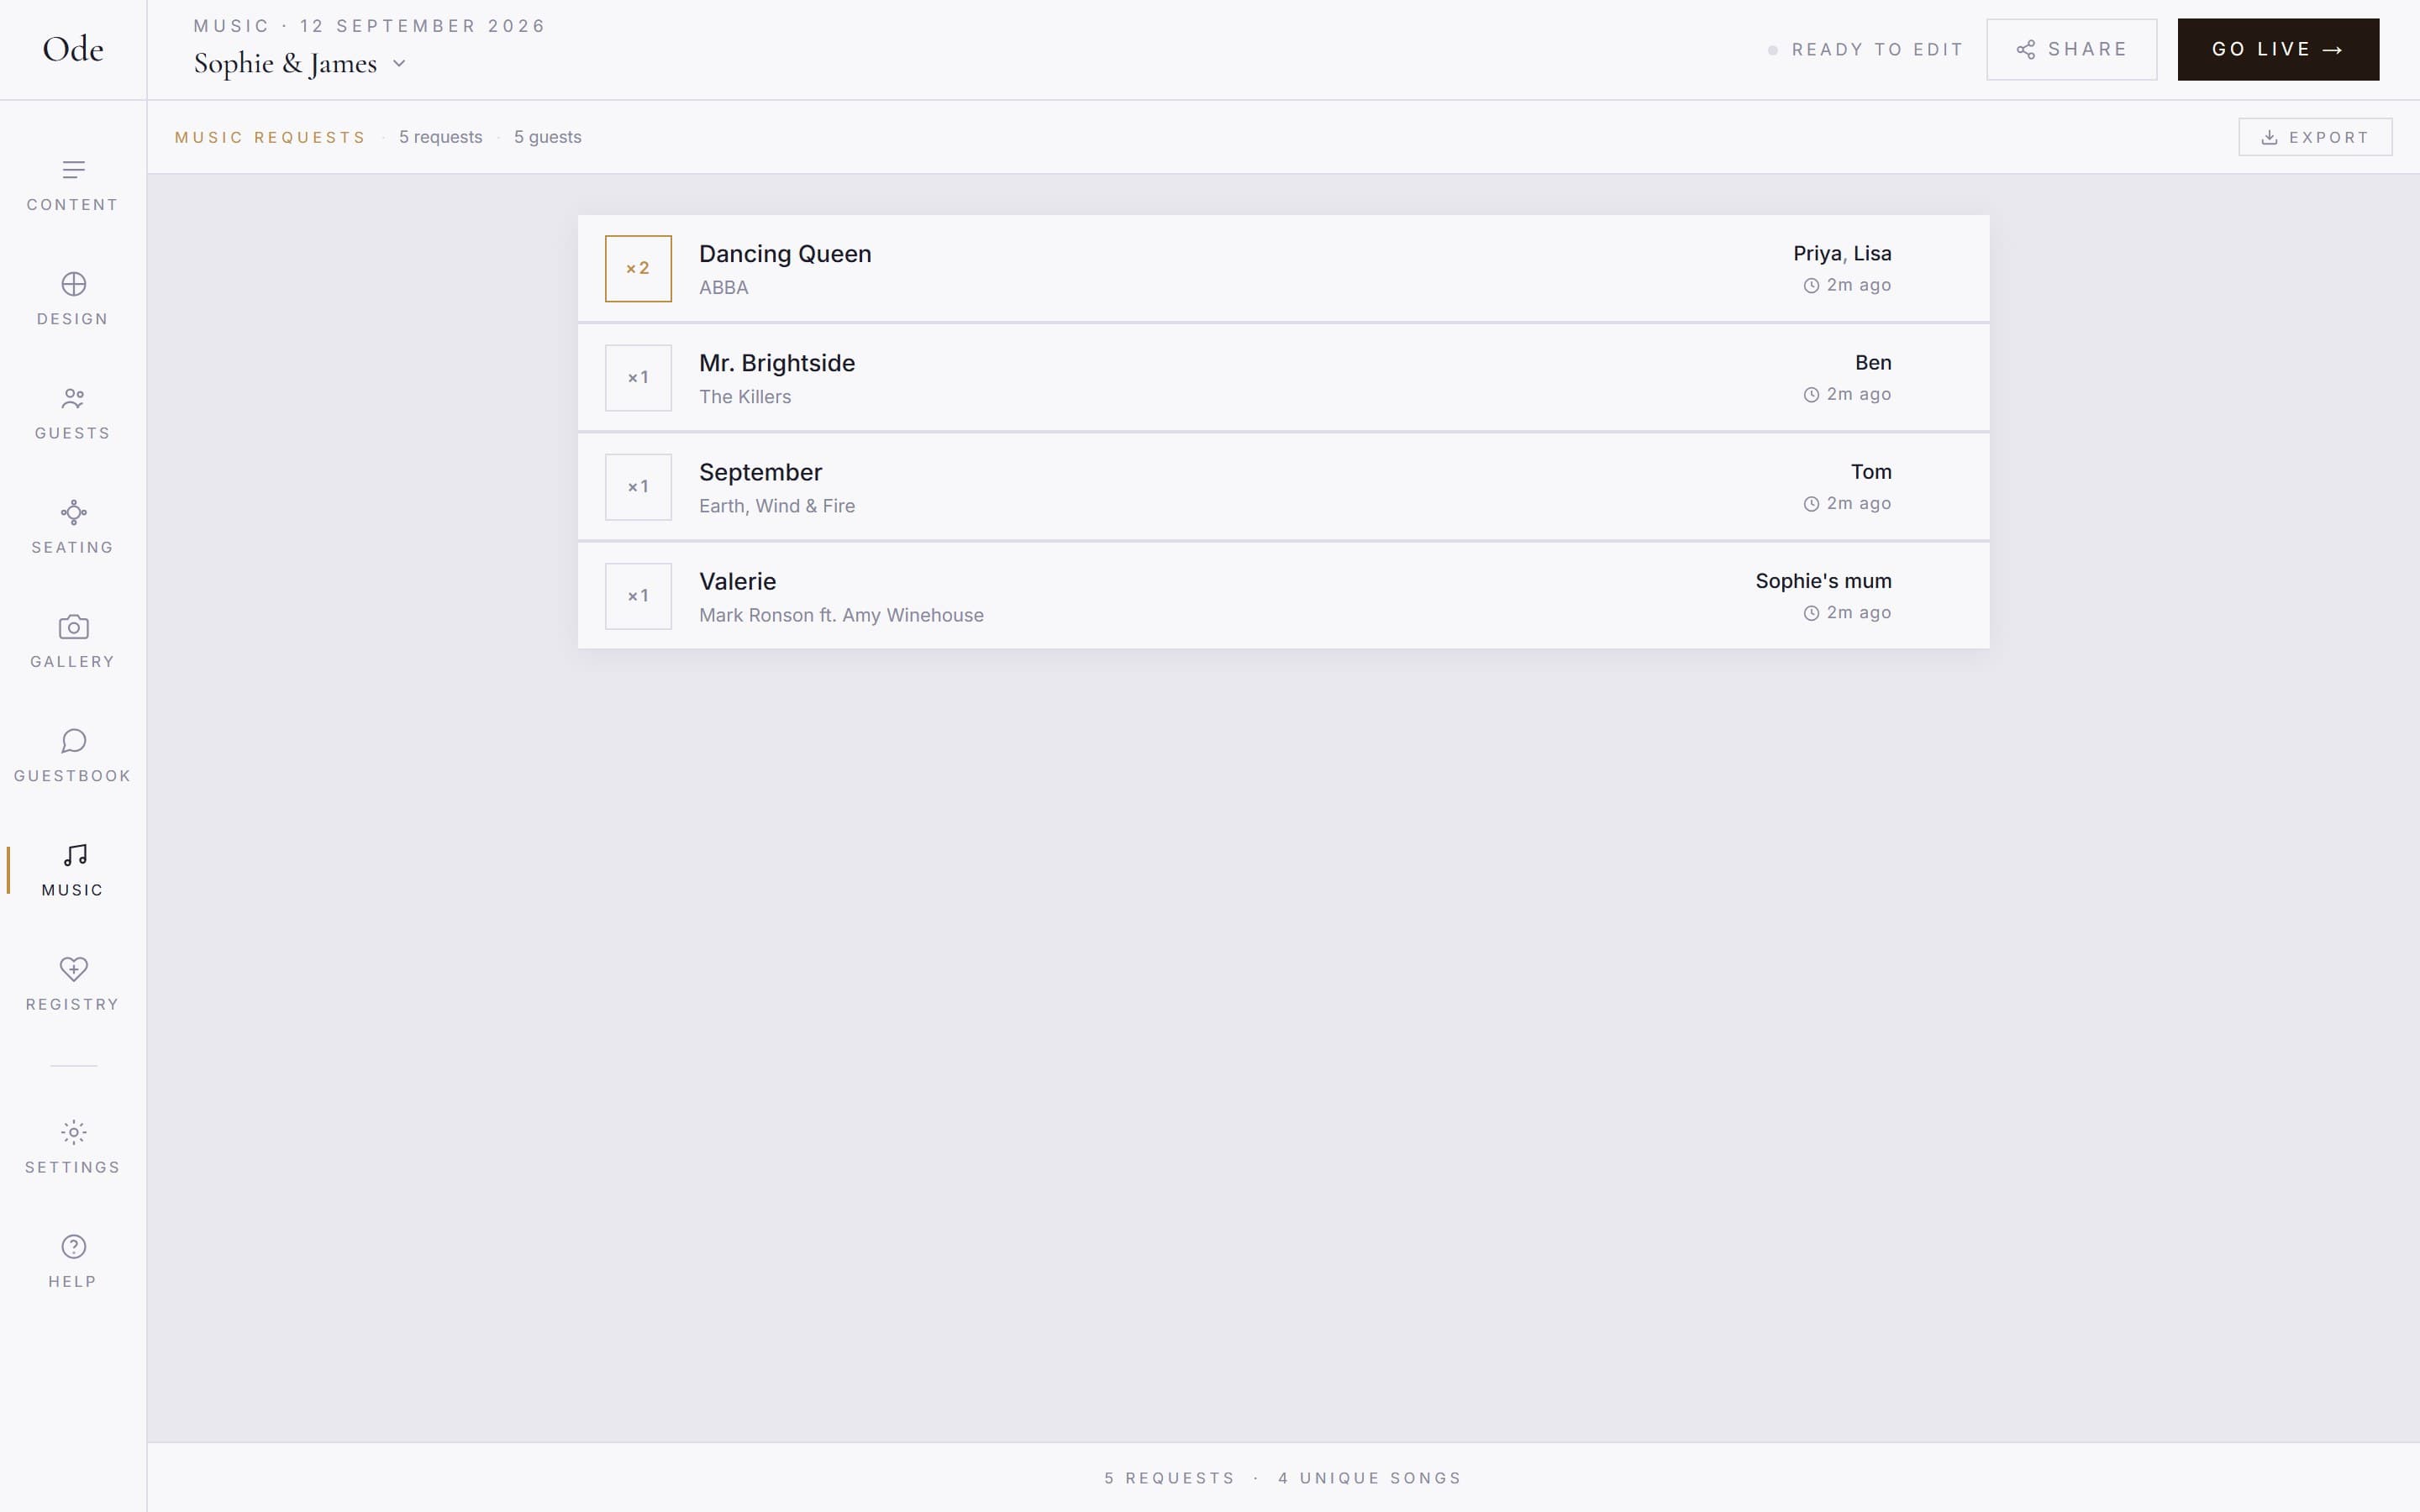2420x1512 pixels.
Task: Click the clock icon on September row
Action: click(x=1811, y=504)
